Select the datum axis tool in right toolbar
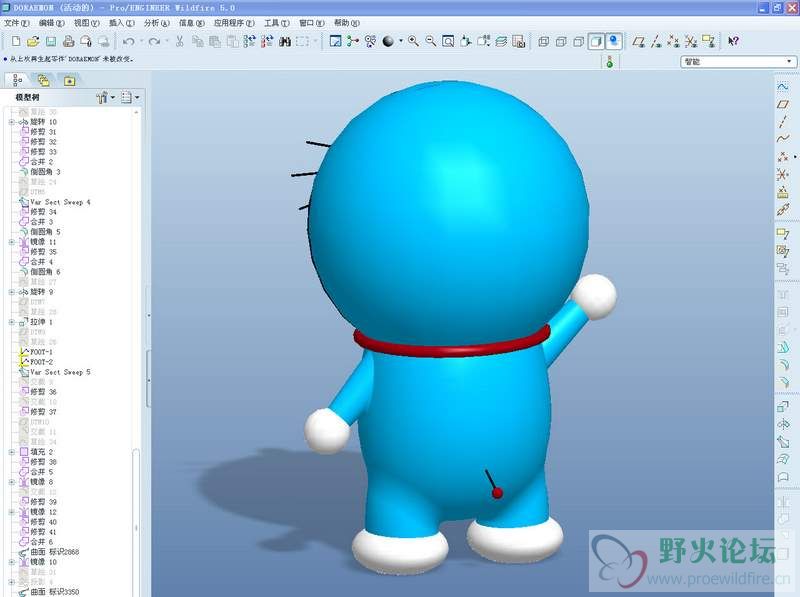 [783, 121]
